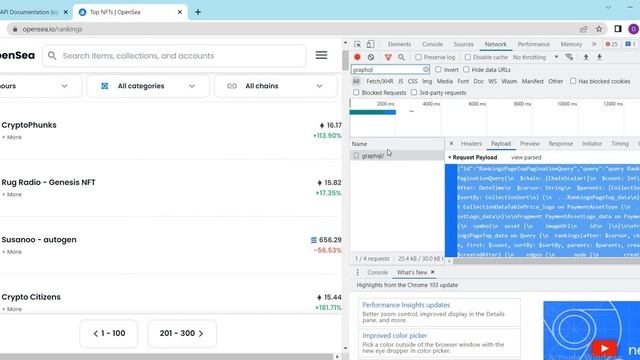This screenshot has width=640, height=360.
Task: Toggle the network filter funnel icon
Action: (388, 57)
